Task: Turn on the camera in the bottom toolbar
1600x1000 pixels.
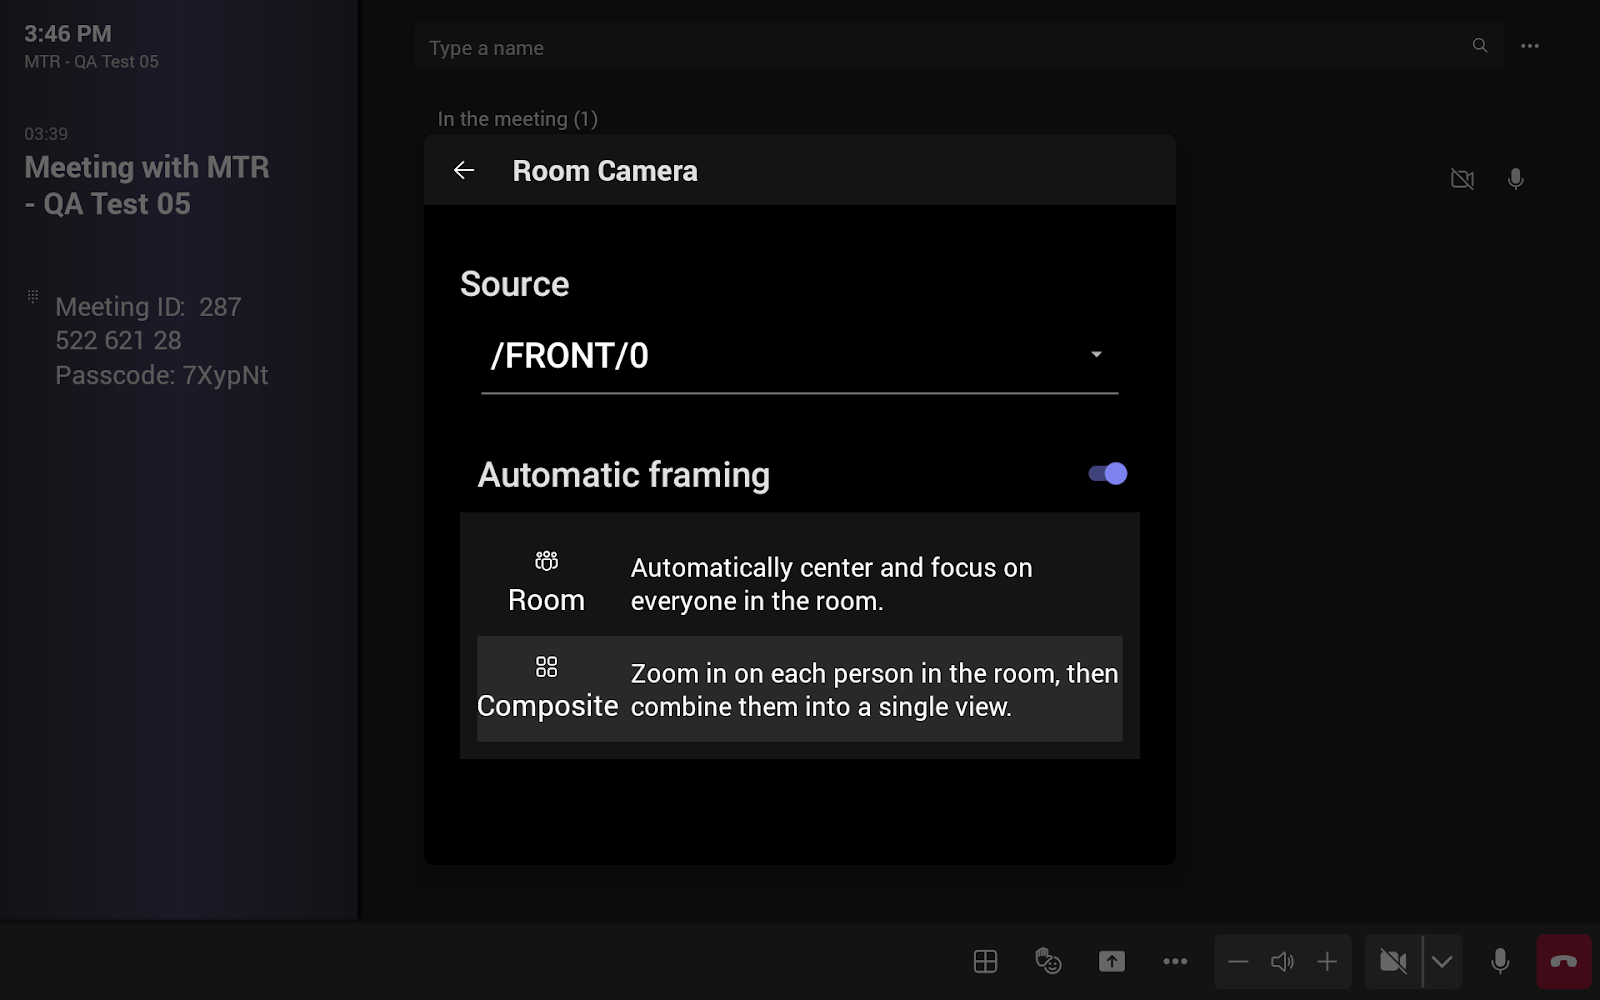Action: 1393,961
